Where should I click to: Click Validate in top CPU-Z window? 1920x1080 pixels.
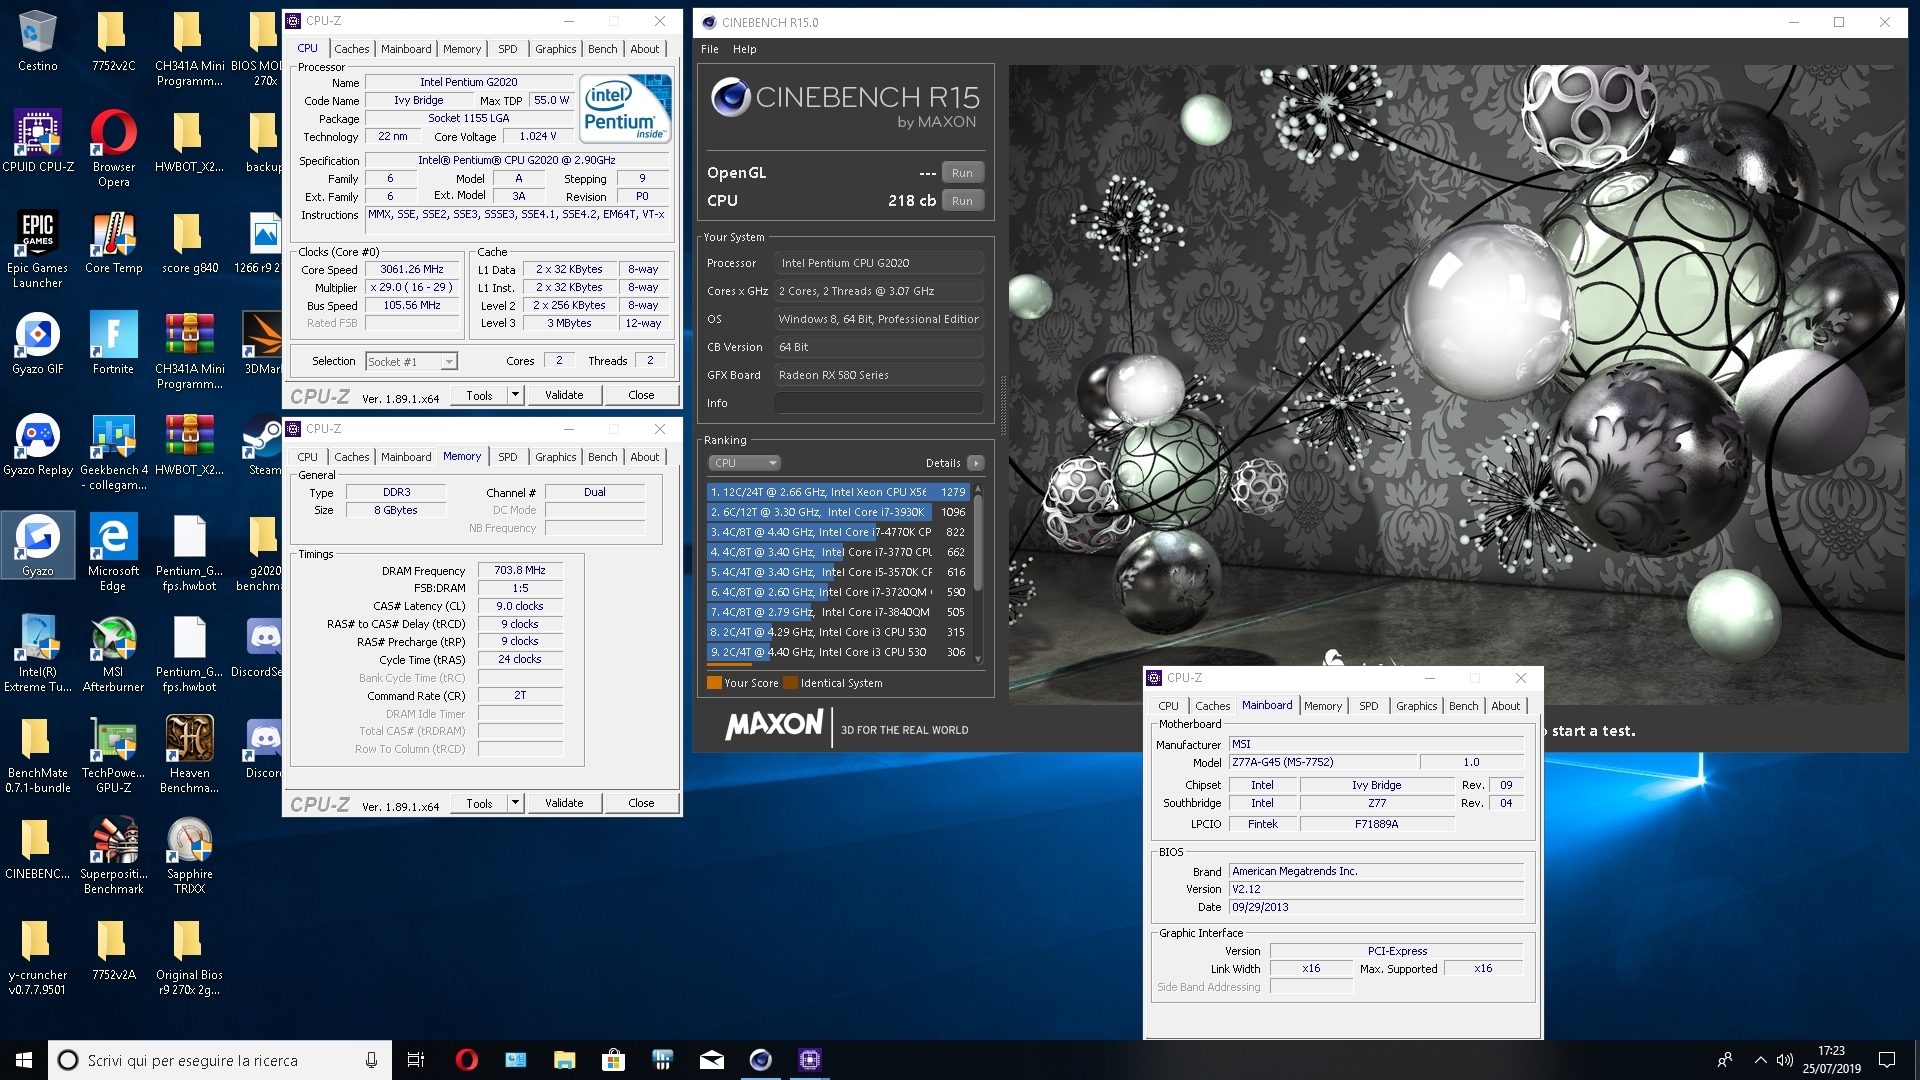(564, 395)
